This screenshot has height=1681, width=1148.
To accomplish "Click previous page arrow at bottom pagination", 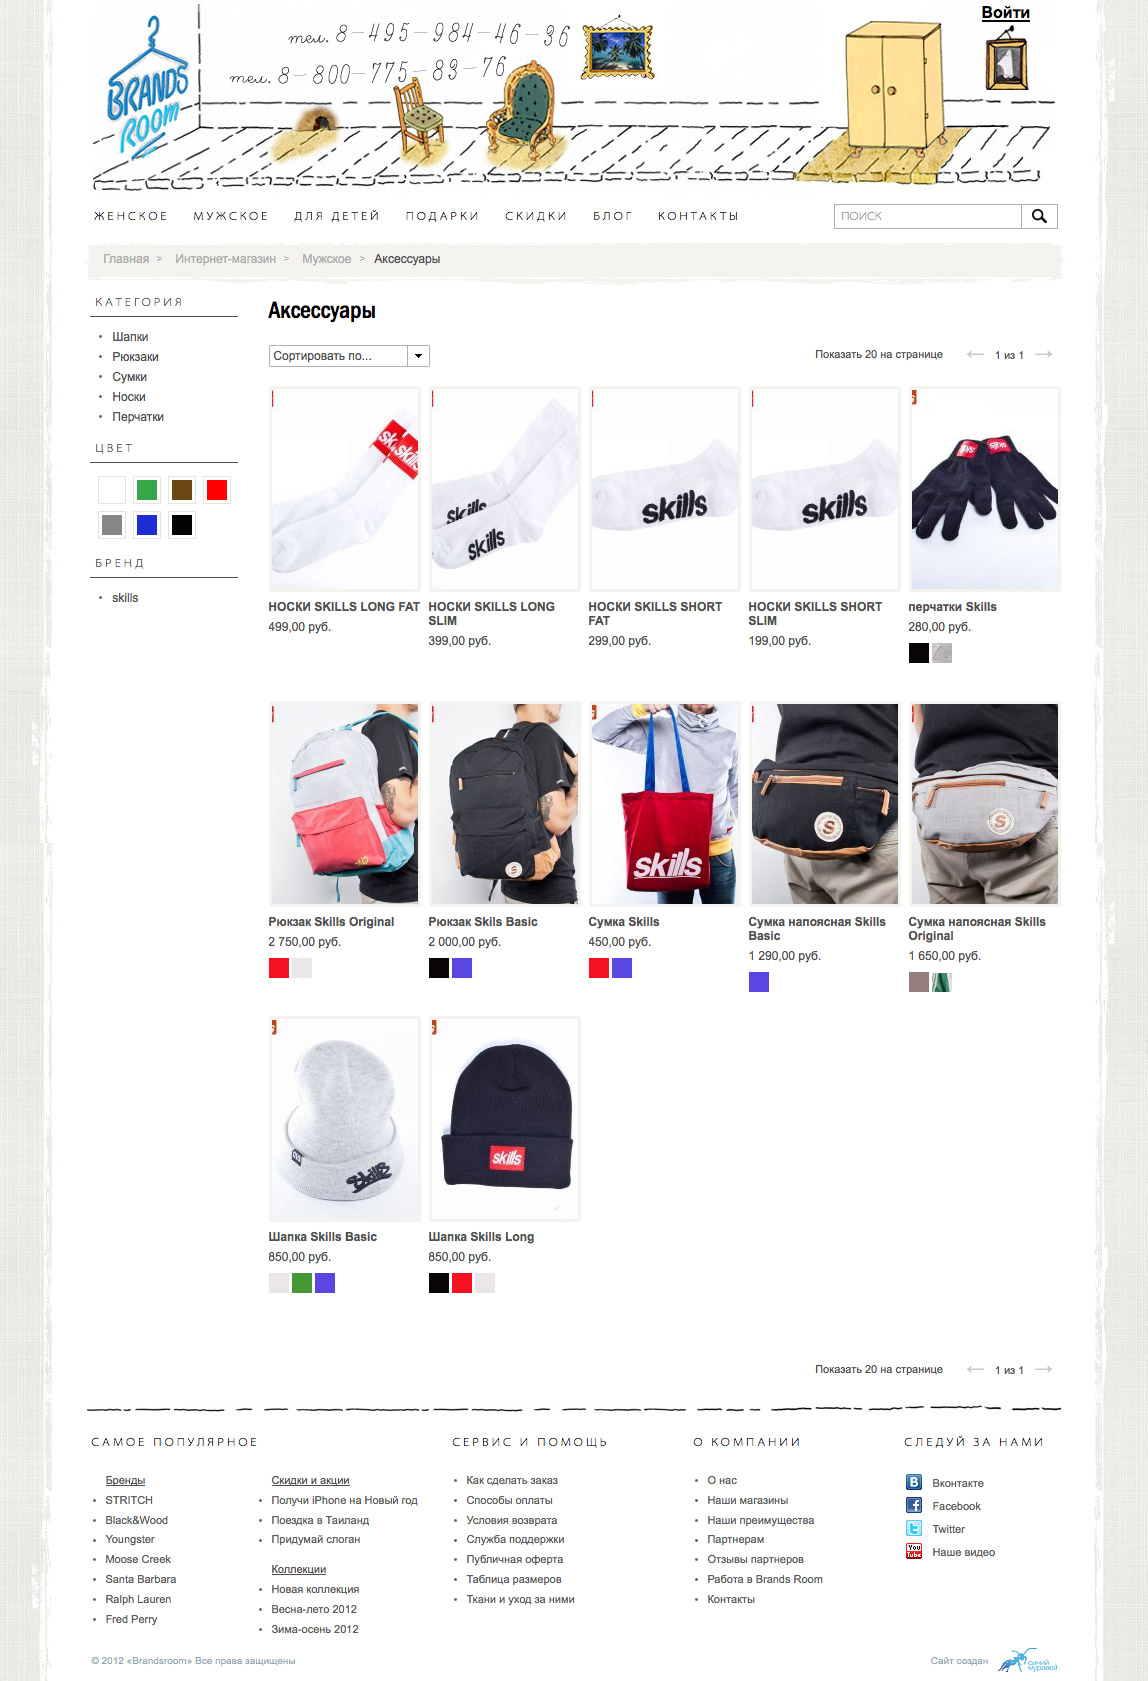I will (x=975, y=1370).
